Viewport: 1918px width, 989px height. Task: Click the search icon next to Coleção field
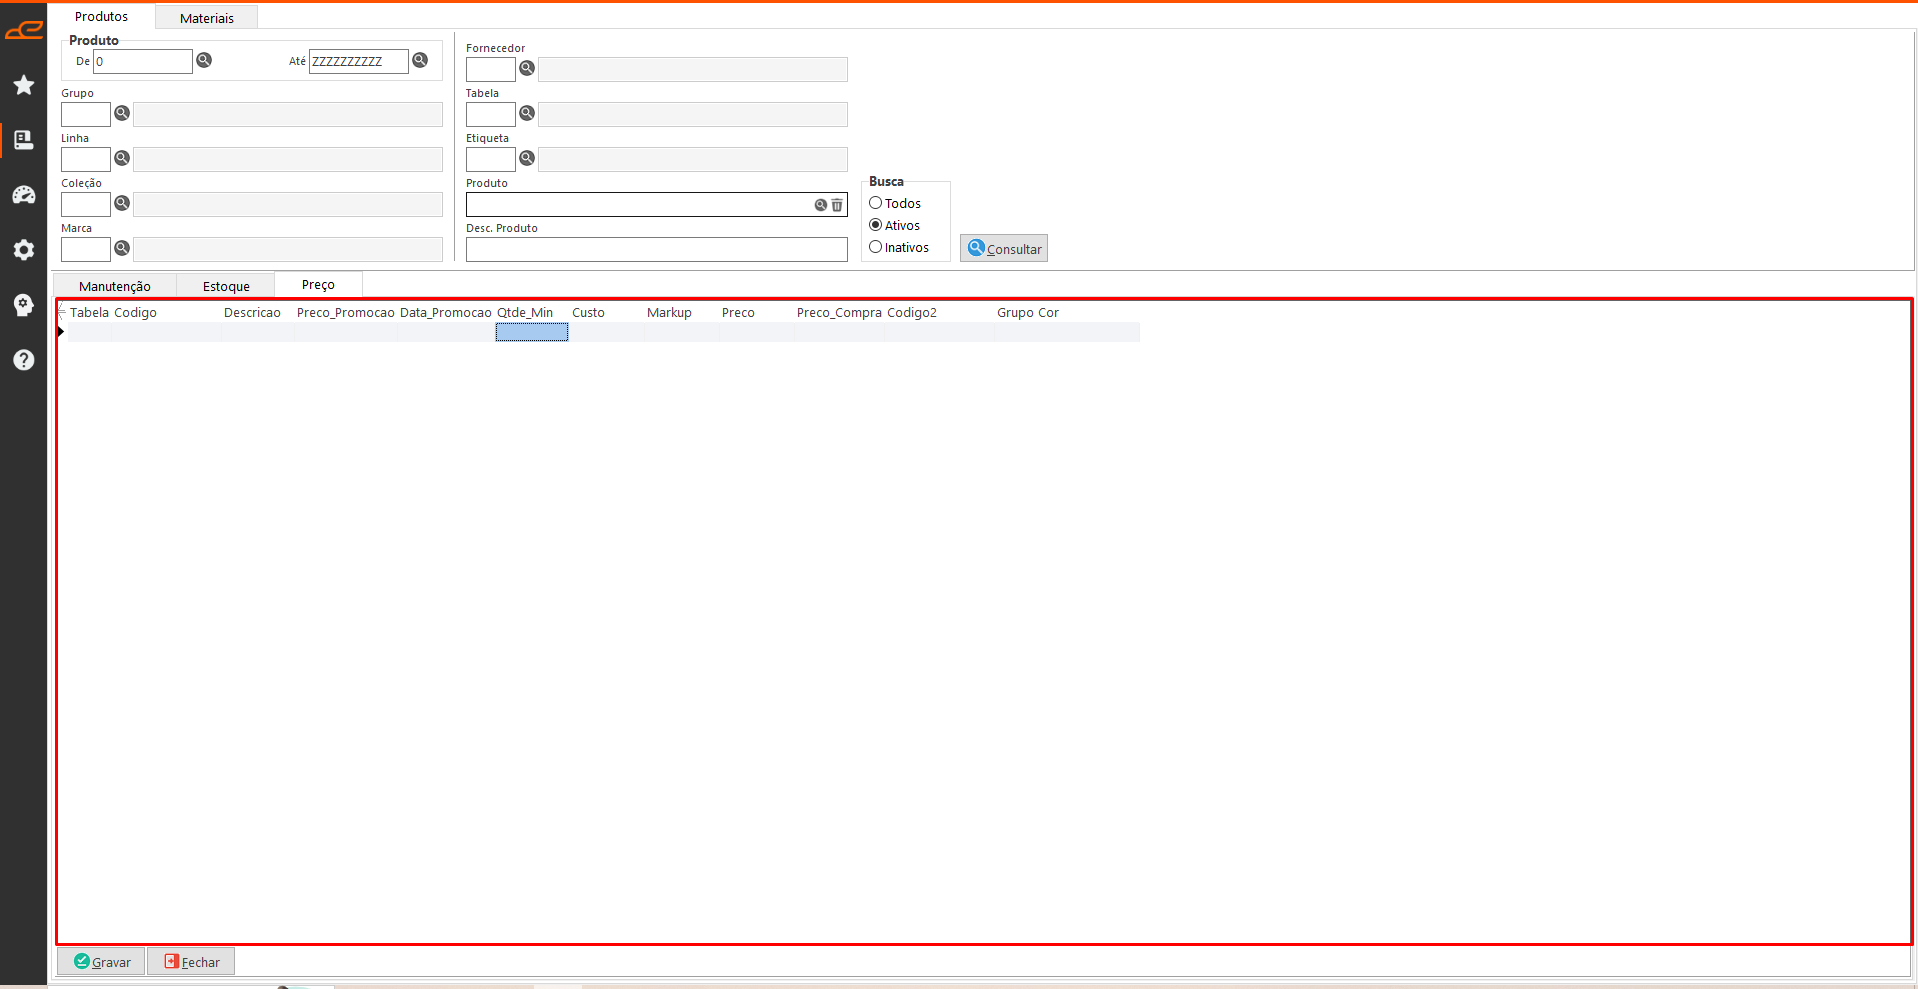pyautogui.click(x=122, y=203)
